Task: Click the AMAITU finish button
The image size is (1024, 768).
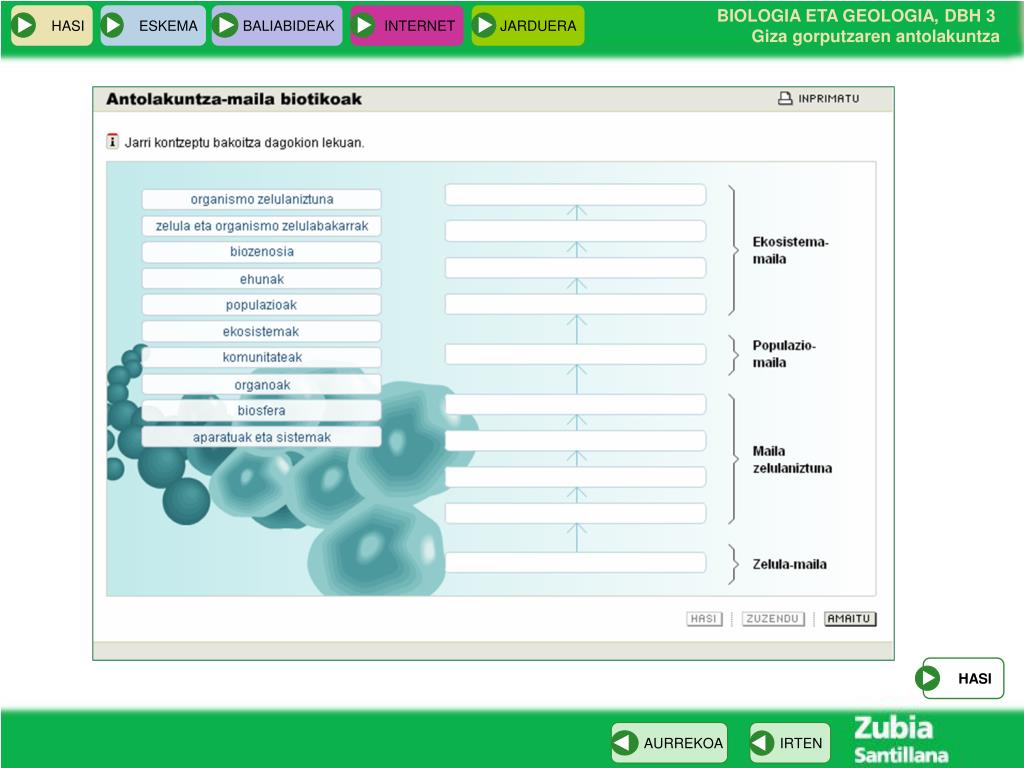Action: (x=850, y=618)
